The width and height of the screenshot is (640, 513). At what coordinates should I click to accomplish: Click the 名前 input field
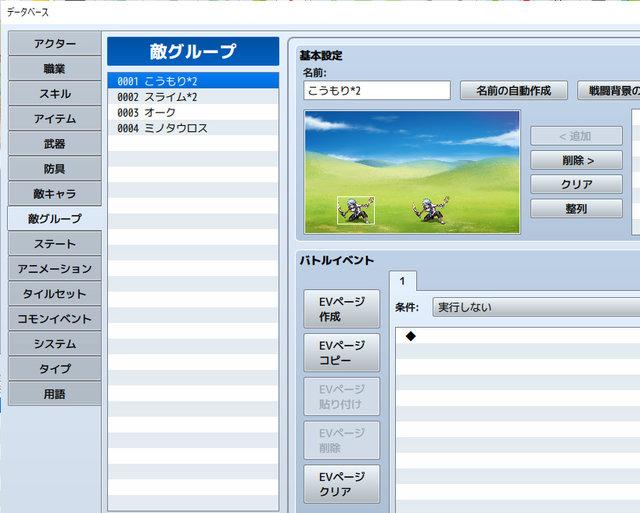377,90
